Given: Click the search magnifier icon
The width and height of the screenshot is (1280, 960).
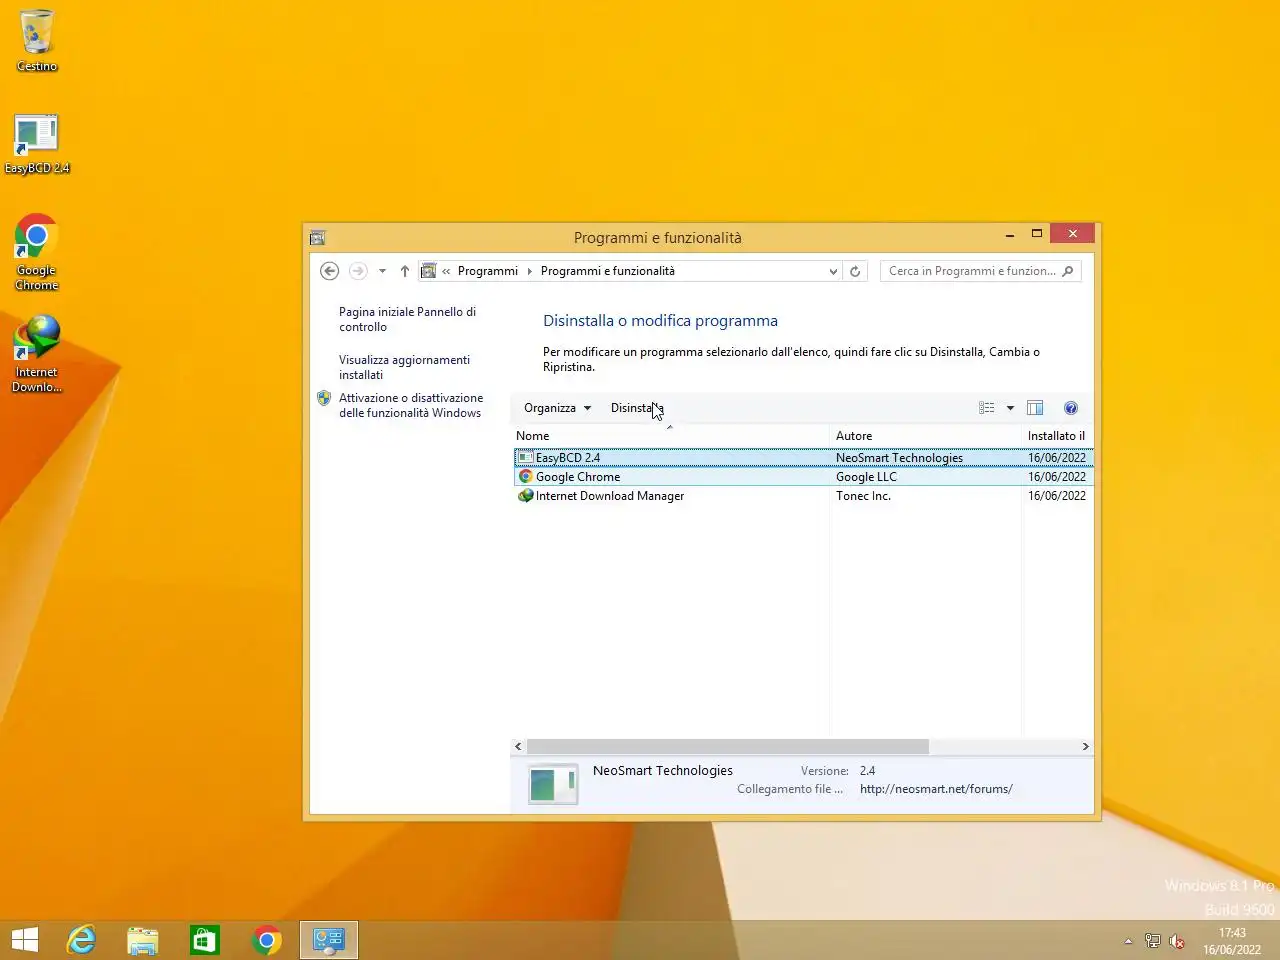Looking at the screenshot, I should (x=1068, y=271).
